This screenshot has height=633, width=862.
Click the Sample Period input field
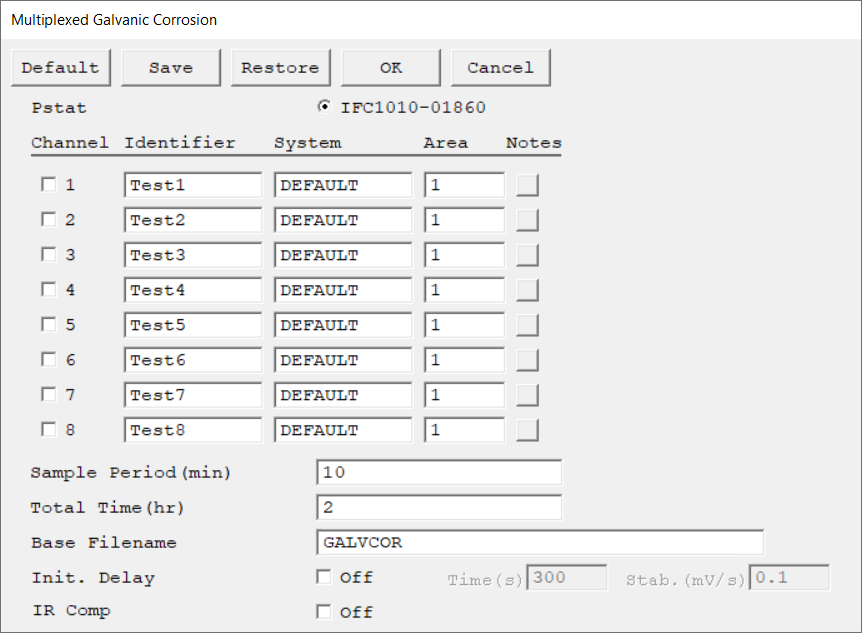(438, 472)
